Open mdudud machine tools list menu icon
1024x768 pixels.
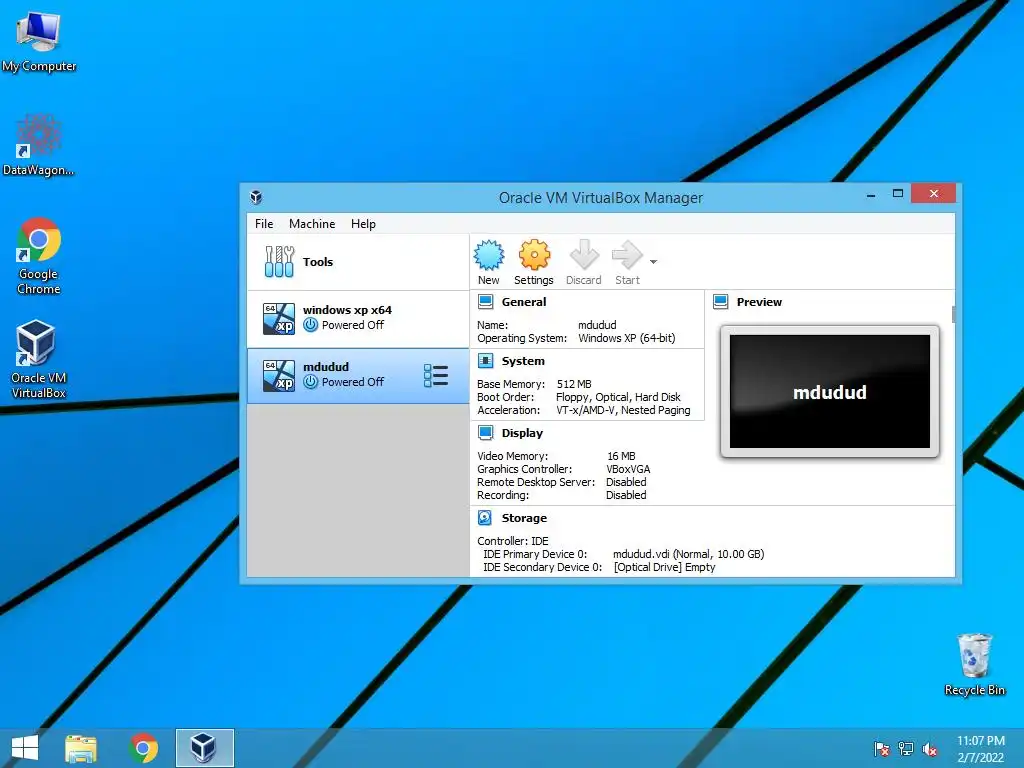point(436,376)
